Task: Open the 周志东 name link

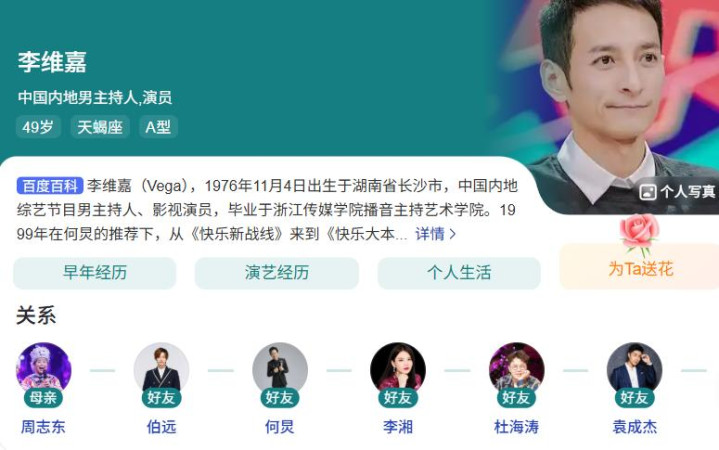Action: tap(43, 427)
